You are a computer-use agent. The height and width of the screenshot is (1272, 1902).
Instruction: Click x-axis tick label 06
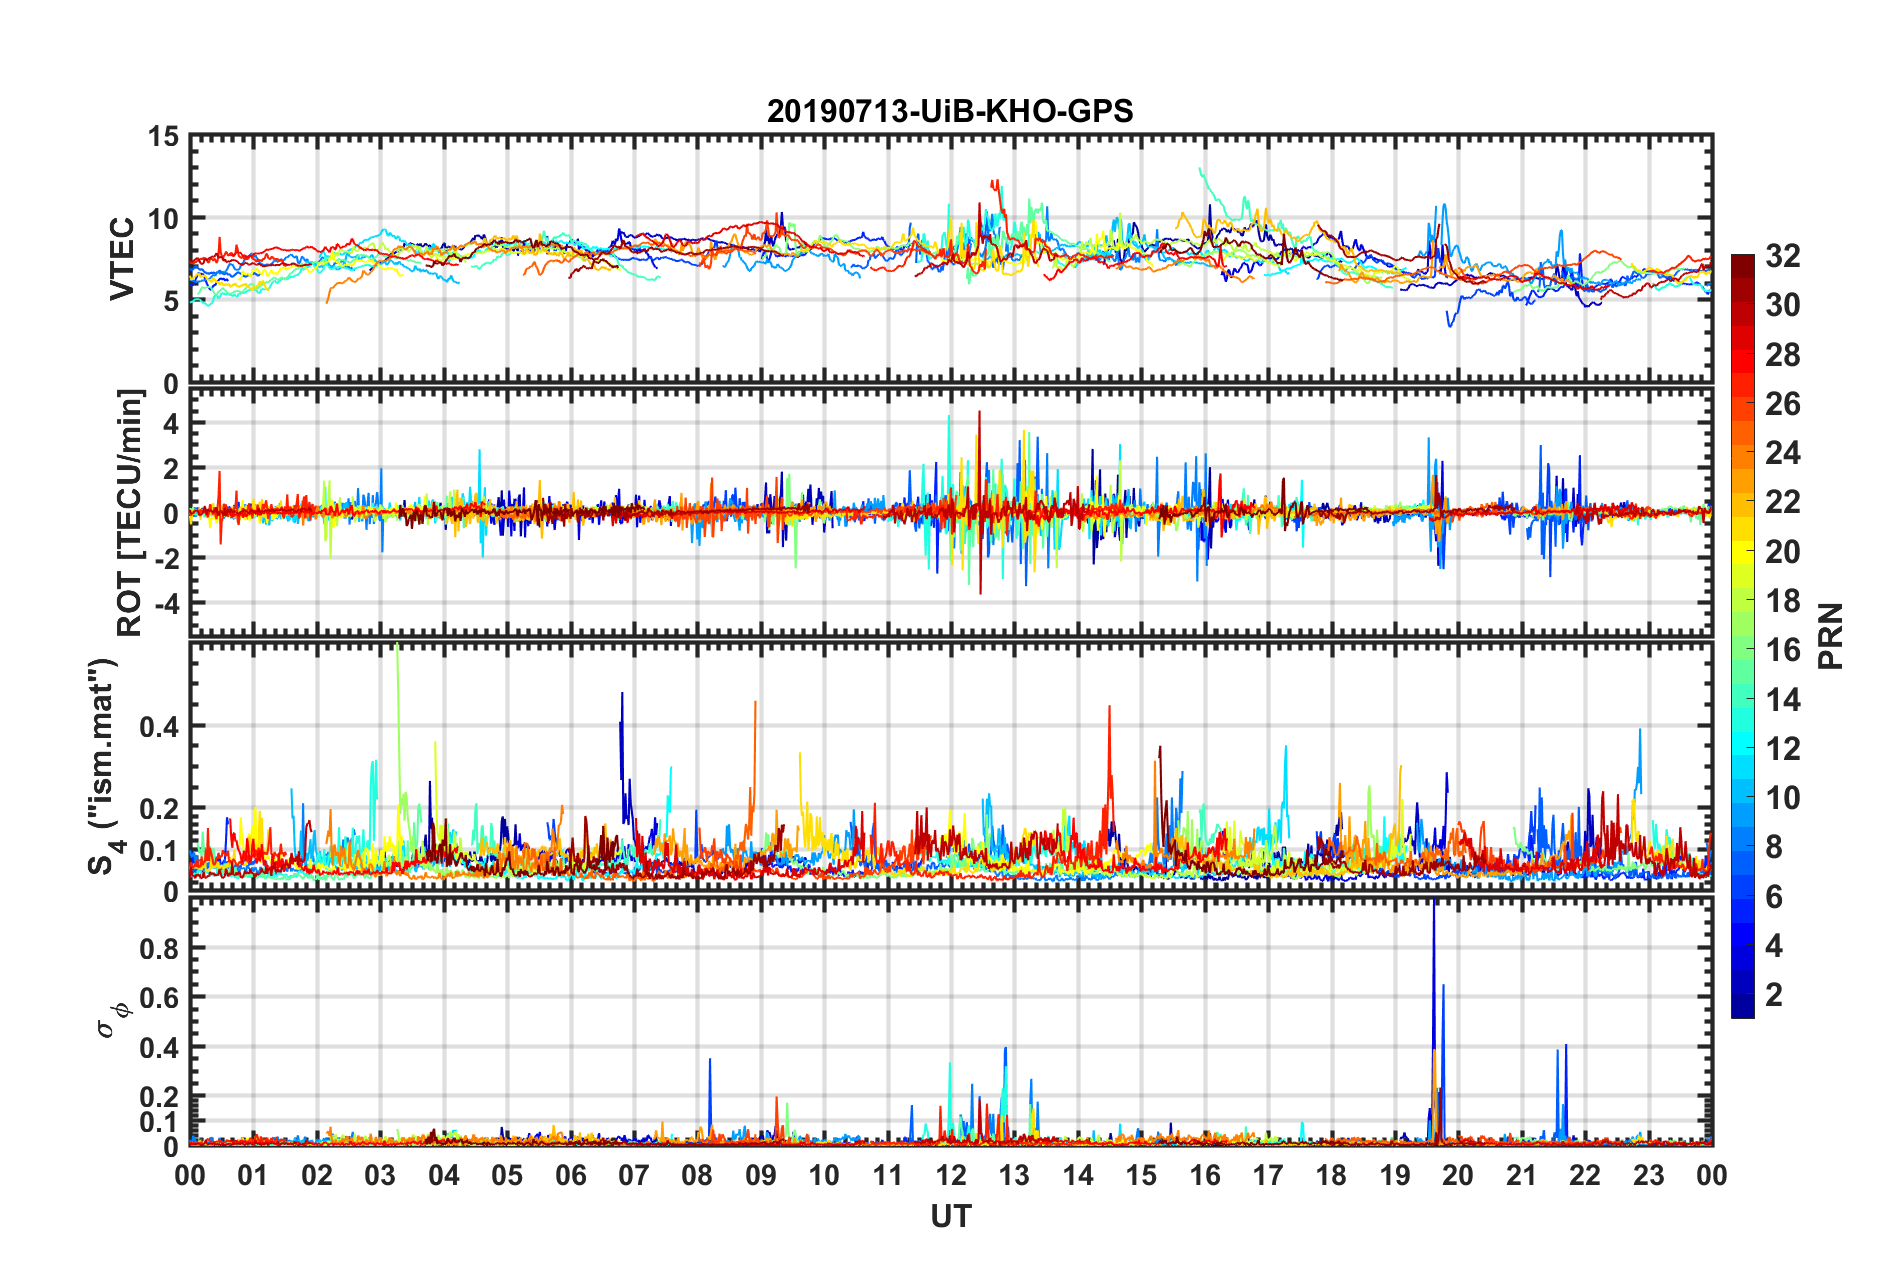tap(570, 1175)
